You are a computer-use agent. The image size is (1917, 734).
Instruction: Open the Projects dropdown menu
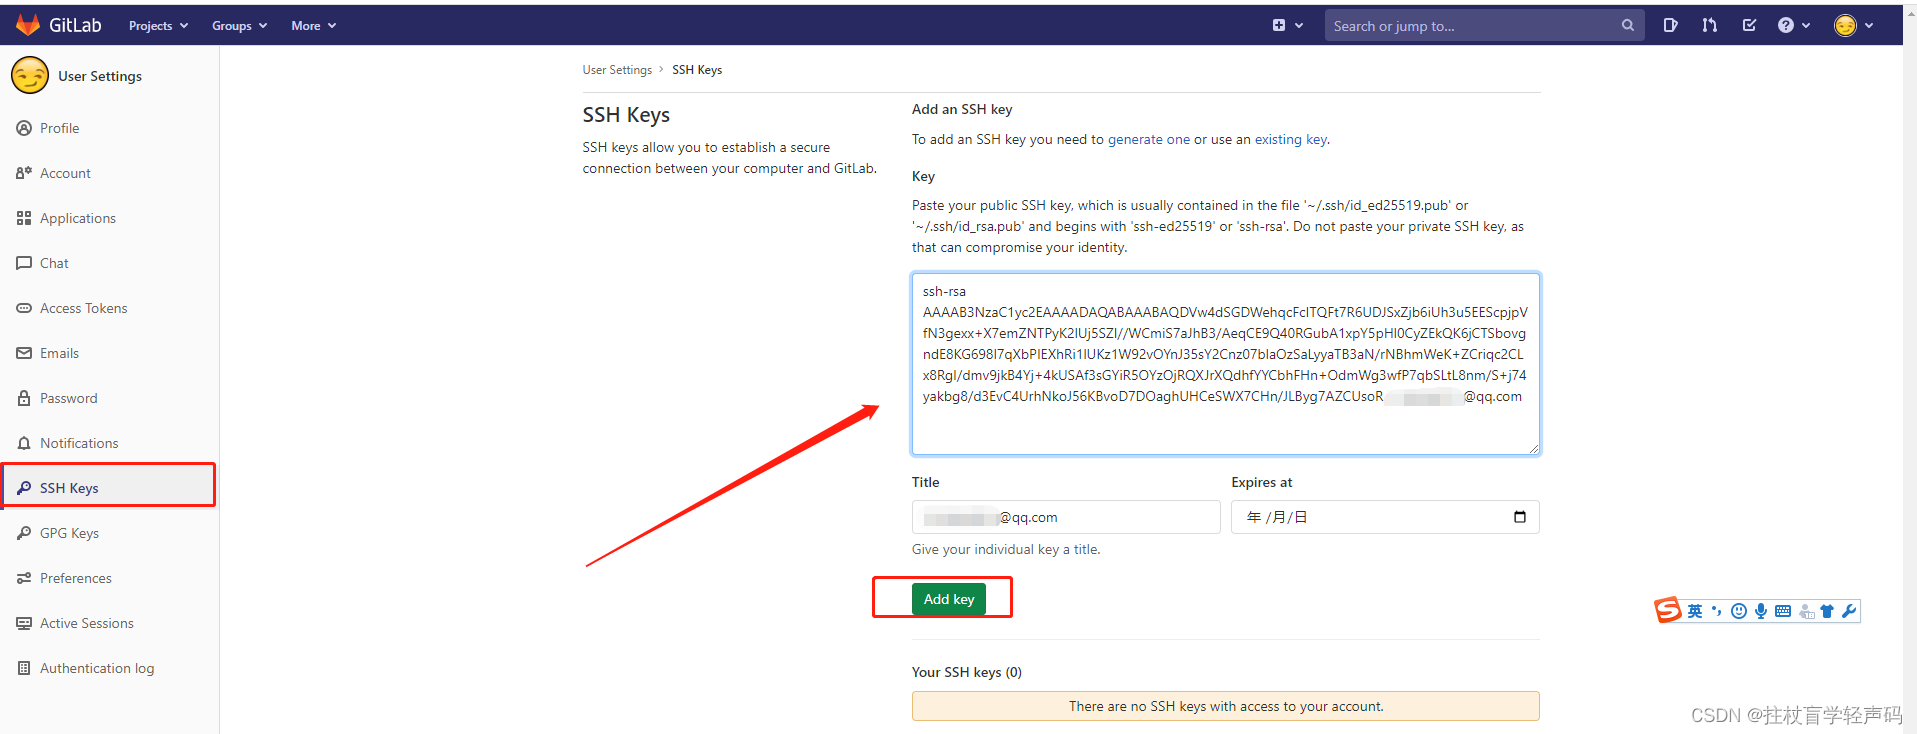[x=158, y=26]
